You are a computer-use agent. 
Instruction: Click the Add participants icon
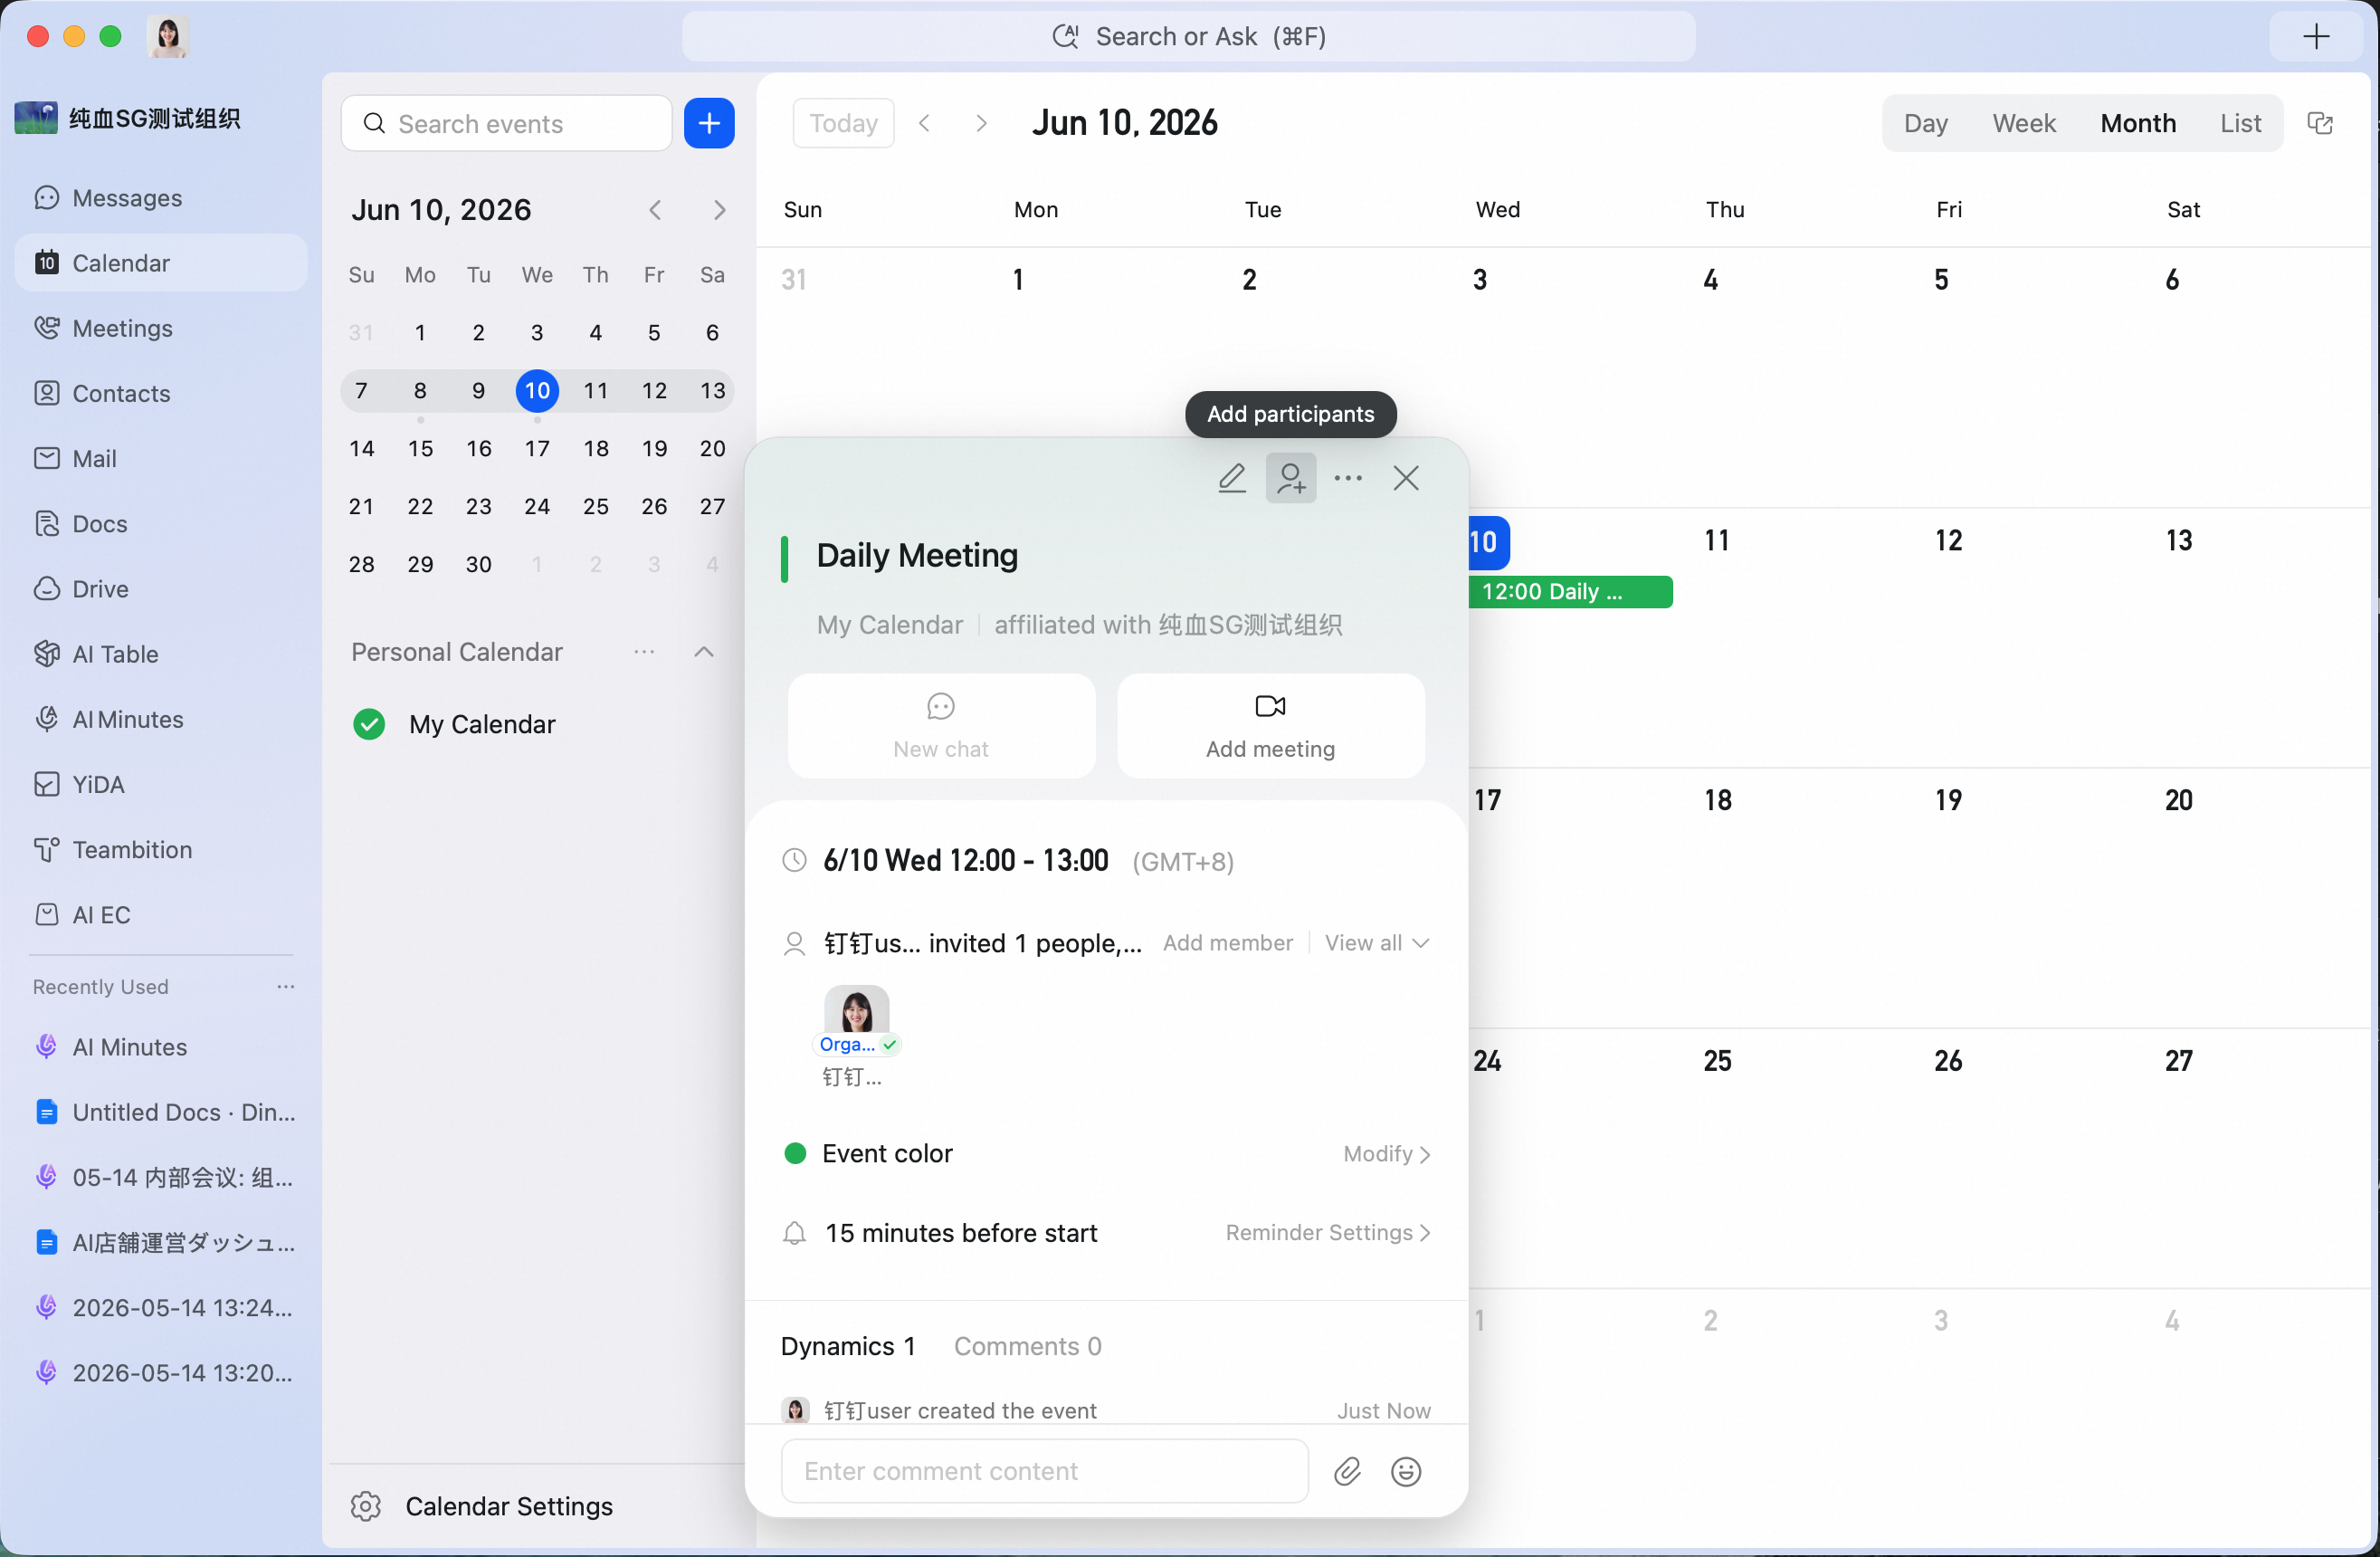click(1291, 478)
